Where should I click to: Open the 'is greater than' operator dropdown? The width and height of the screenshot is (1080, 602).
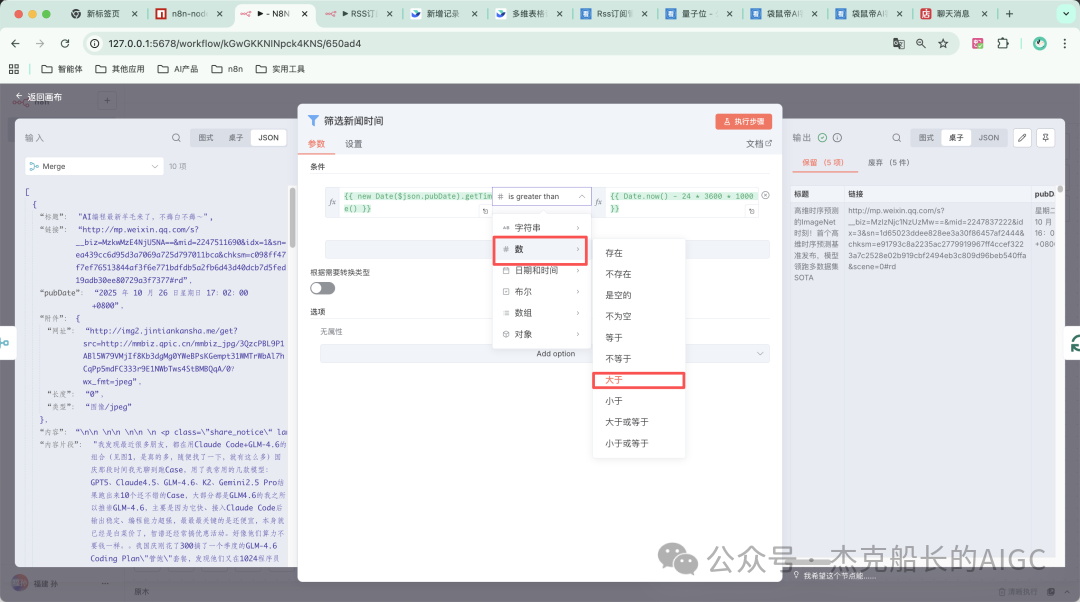click(541, 196)
